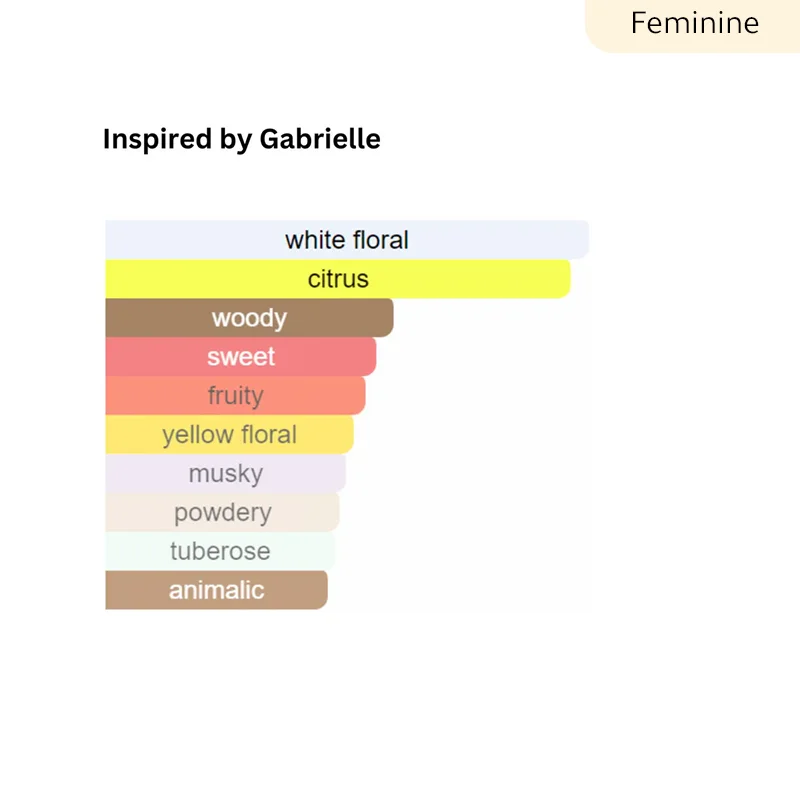This screenshot has height=800, width=800.
Task: Click the 'Inspired by Gabrielle' heading
Action: click(241, 139)
